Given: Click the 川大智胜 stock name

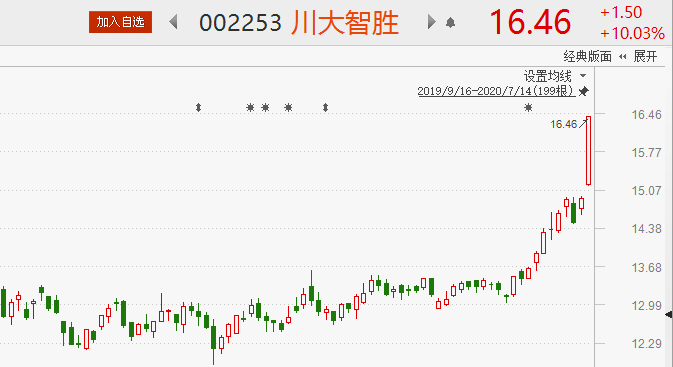Looking at the screenshot, I should tap(345, 22).
